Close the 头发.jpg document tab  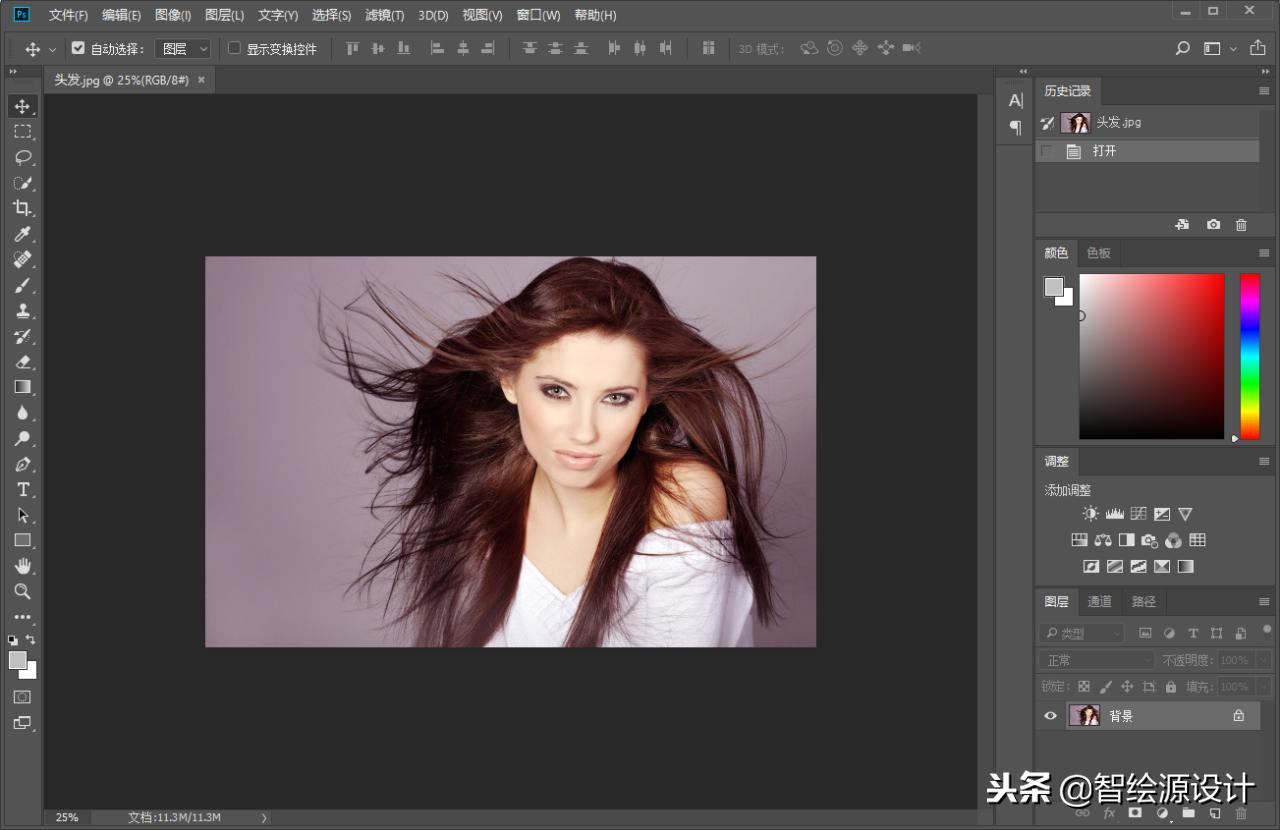pos(201,80)
